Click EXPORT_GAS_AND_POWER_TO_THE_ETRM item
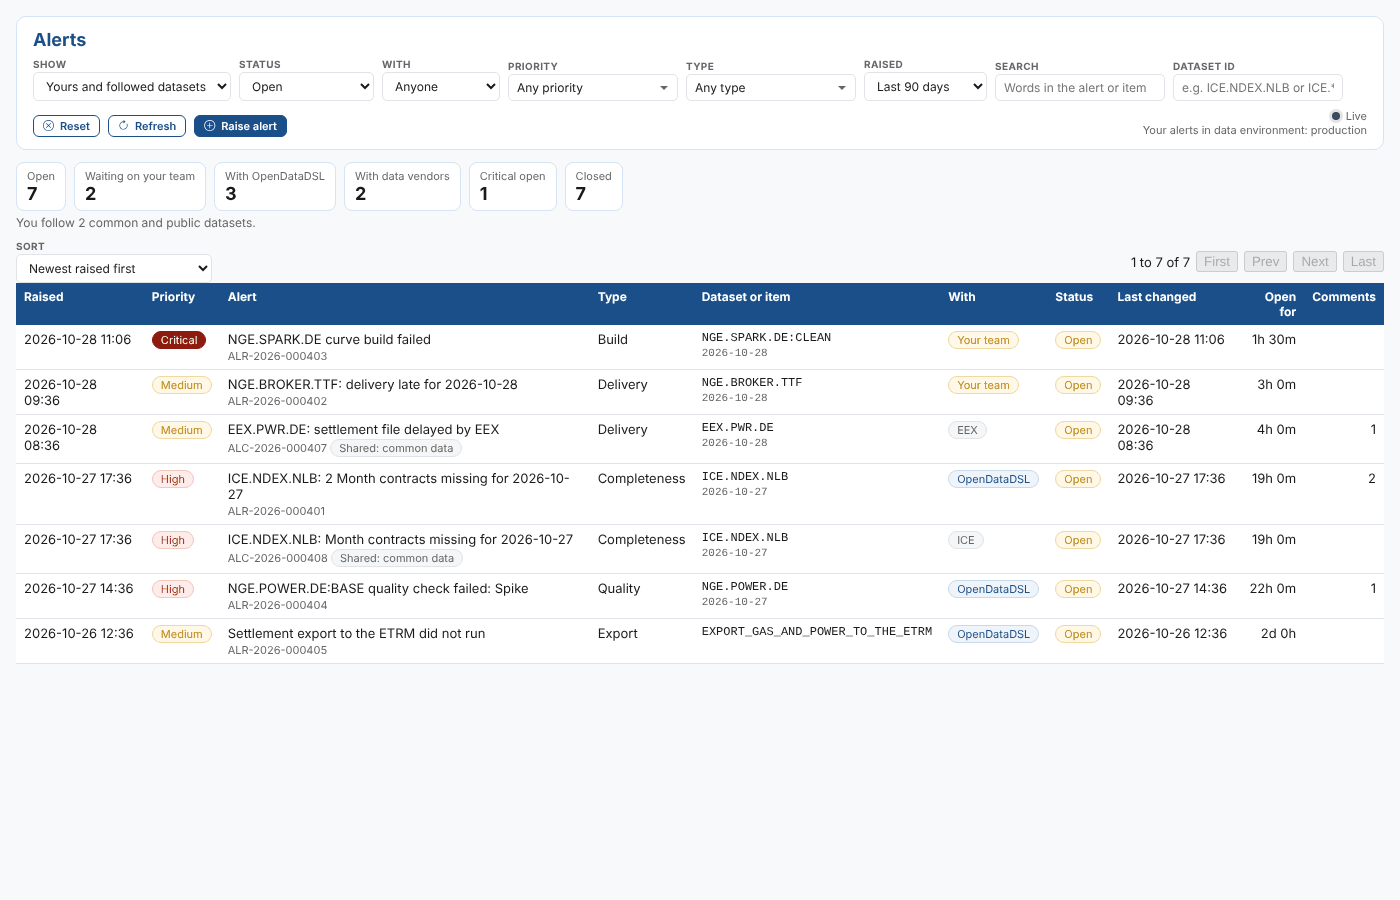This screenshot has height=900, width=1400. point(817,632)
